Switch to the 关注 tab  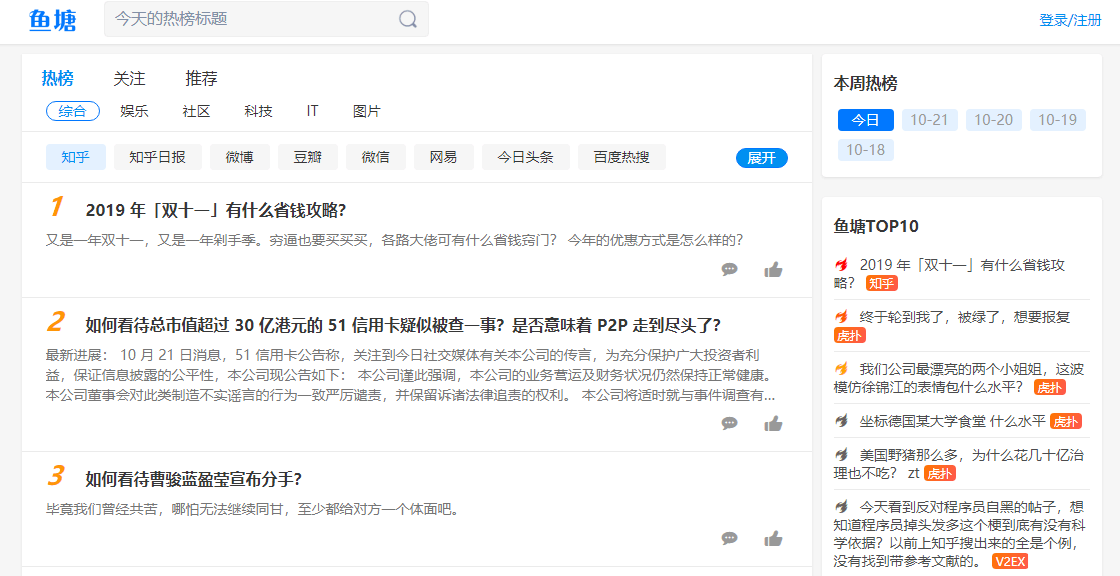pos(129,78)
